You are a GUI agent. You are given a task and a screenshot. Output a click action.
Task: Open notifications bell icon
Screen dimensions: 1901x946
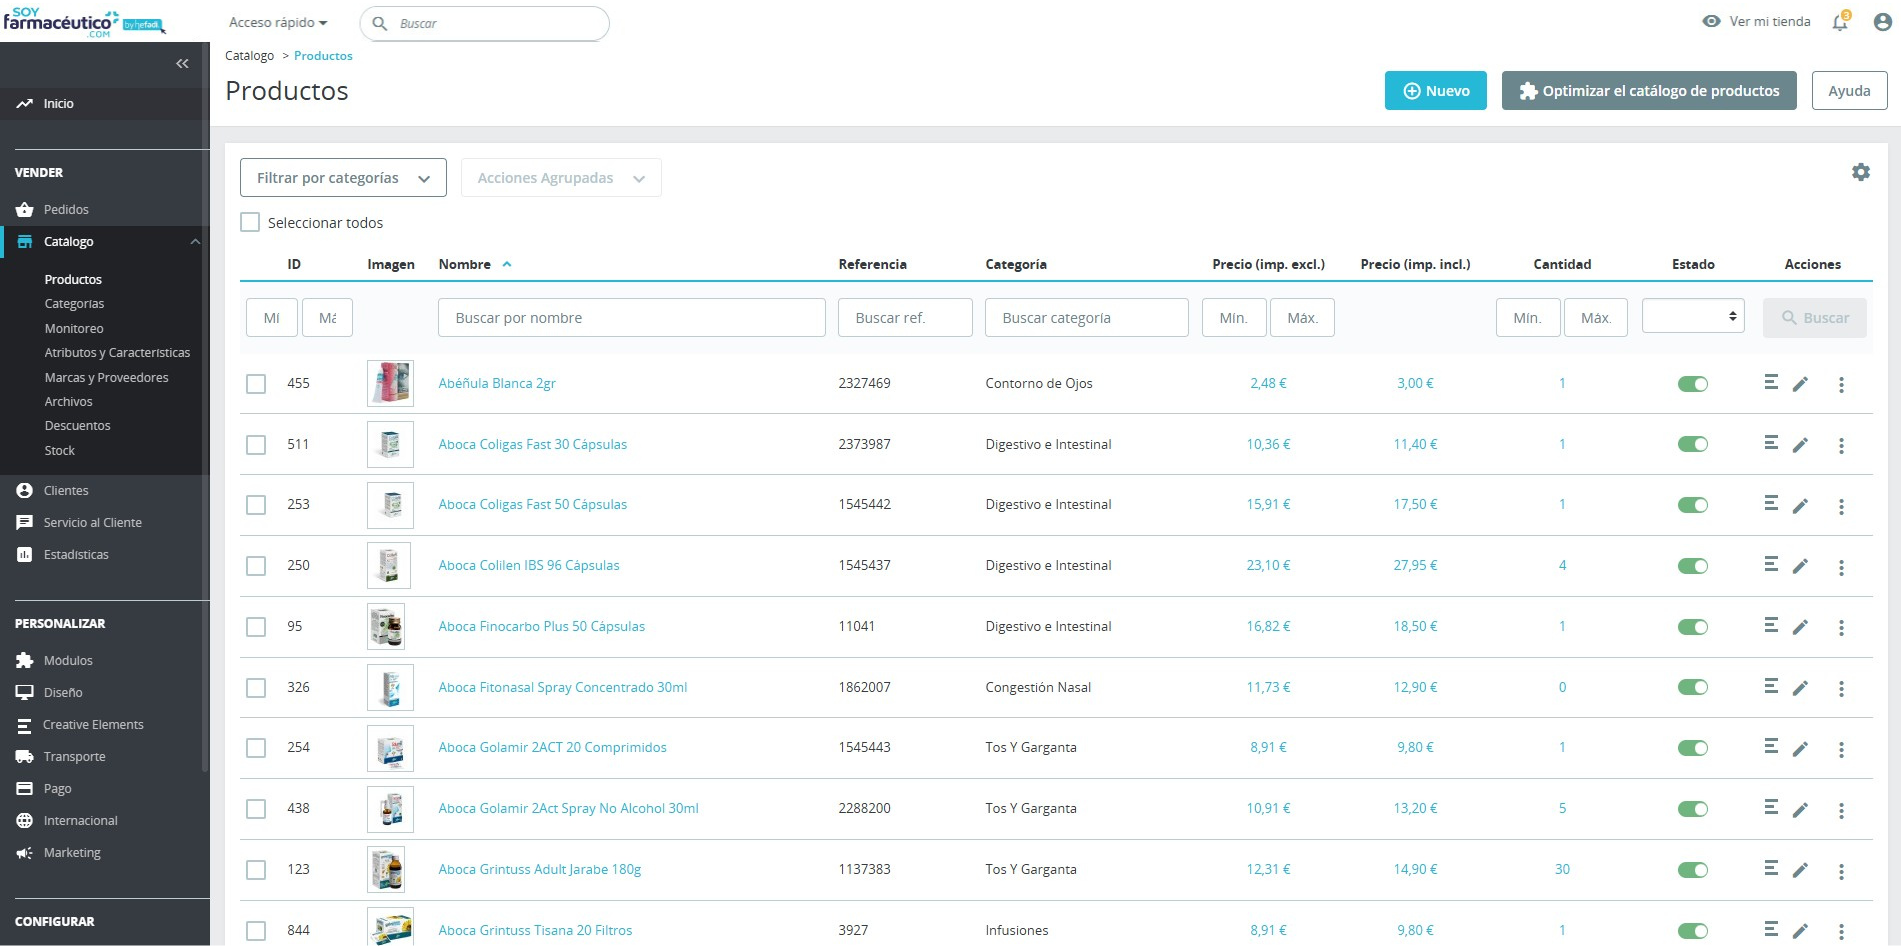click(x=1840, y=21)
